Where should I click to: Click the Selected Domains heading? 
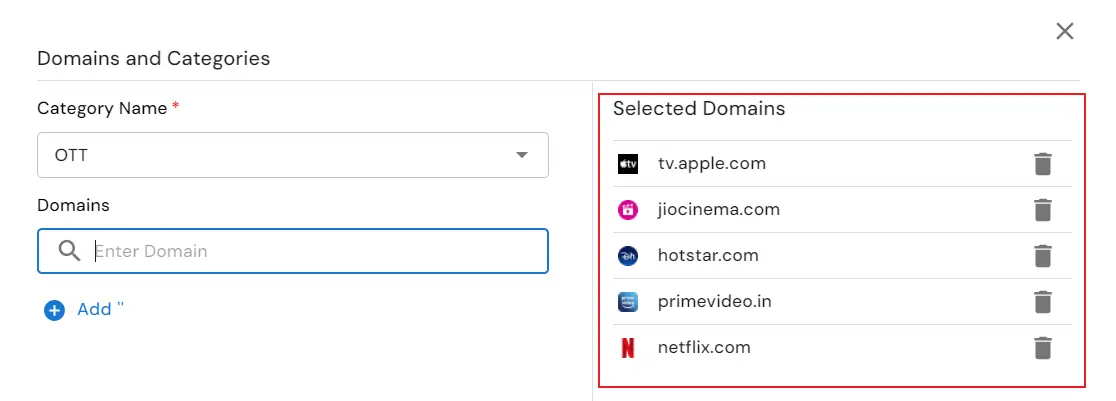[x=699, y=108]
